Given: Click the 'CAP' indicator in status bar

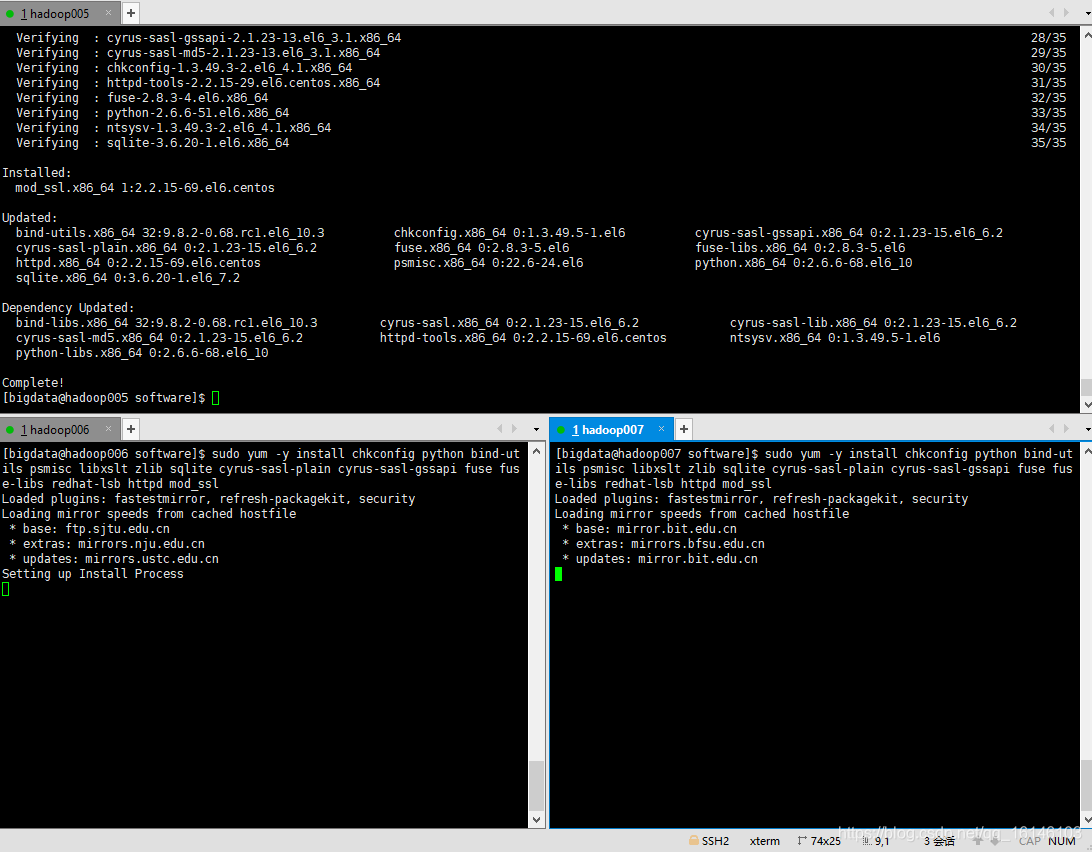Looking at the screenshot, I should pyautogui.click(x=1029, y=841).
